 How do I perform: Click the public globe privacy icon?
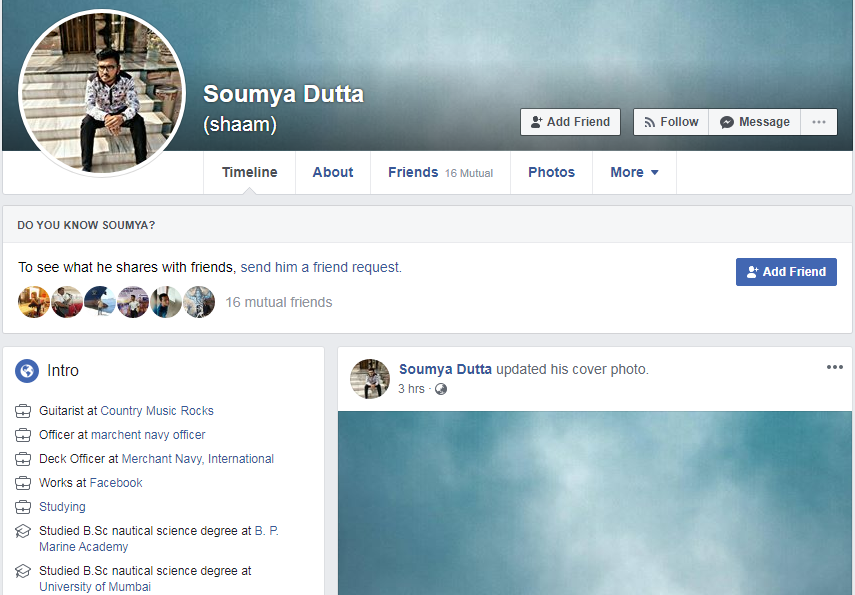[x=441, y=389]
